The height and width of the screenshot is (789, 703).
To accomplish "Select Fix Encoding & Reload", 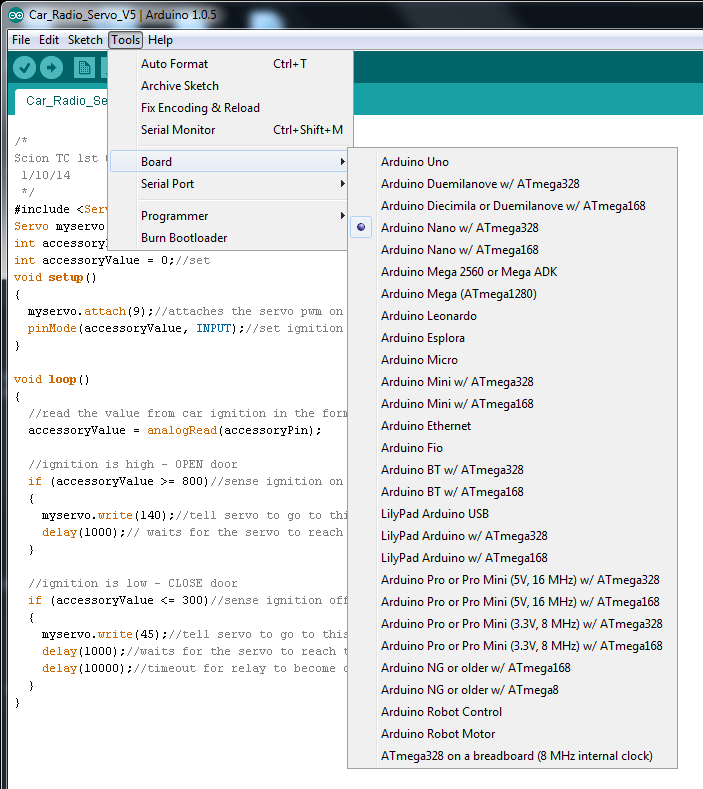I will click(229, 108).
